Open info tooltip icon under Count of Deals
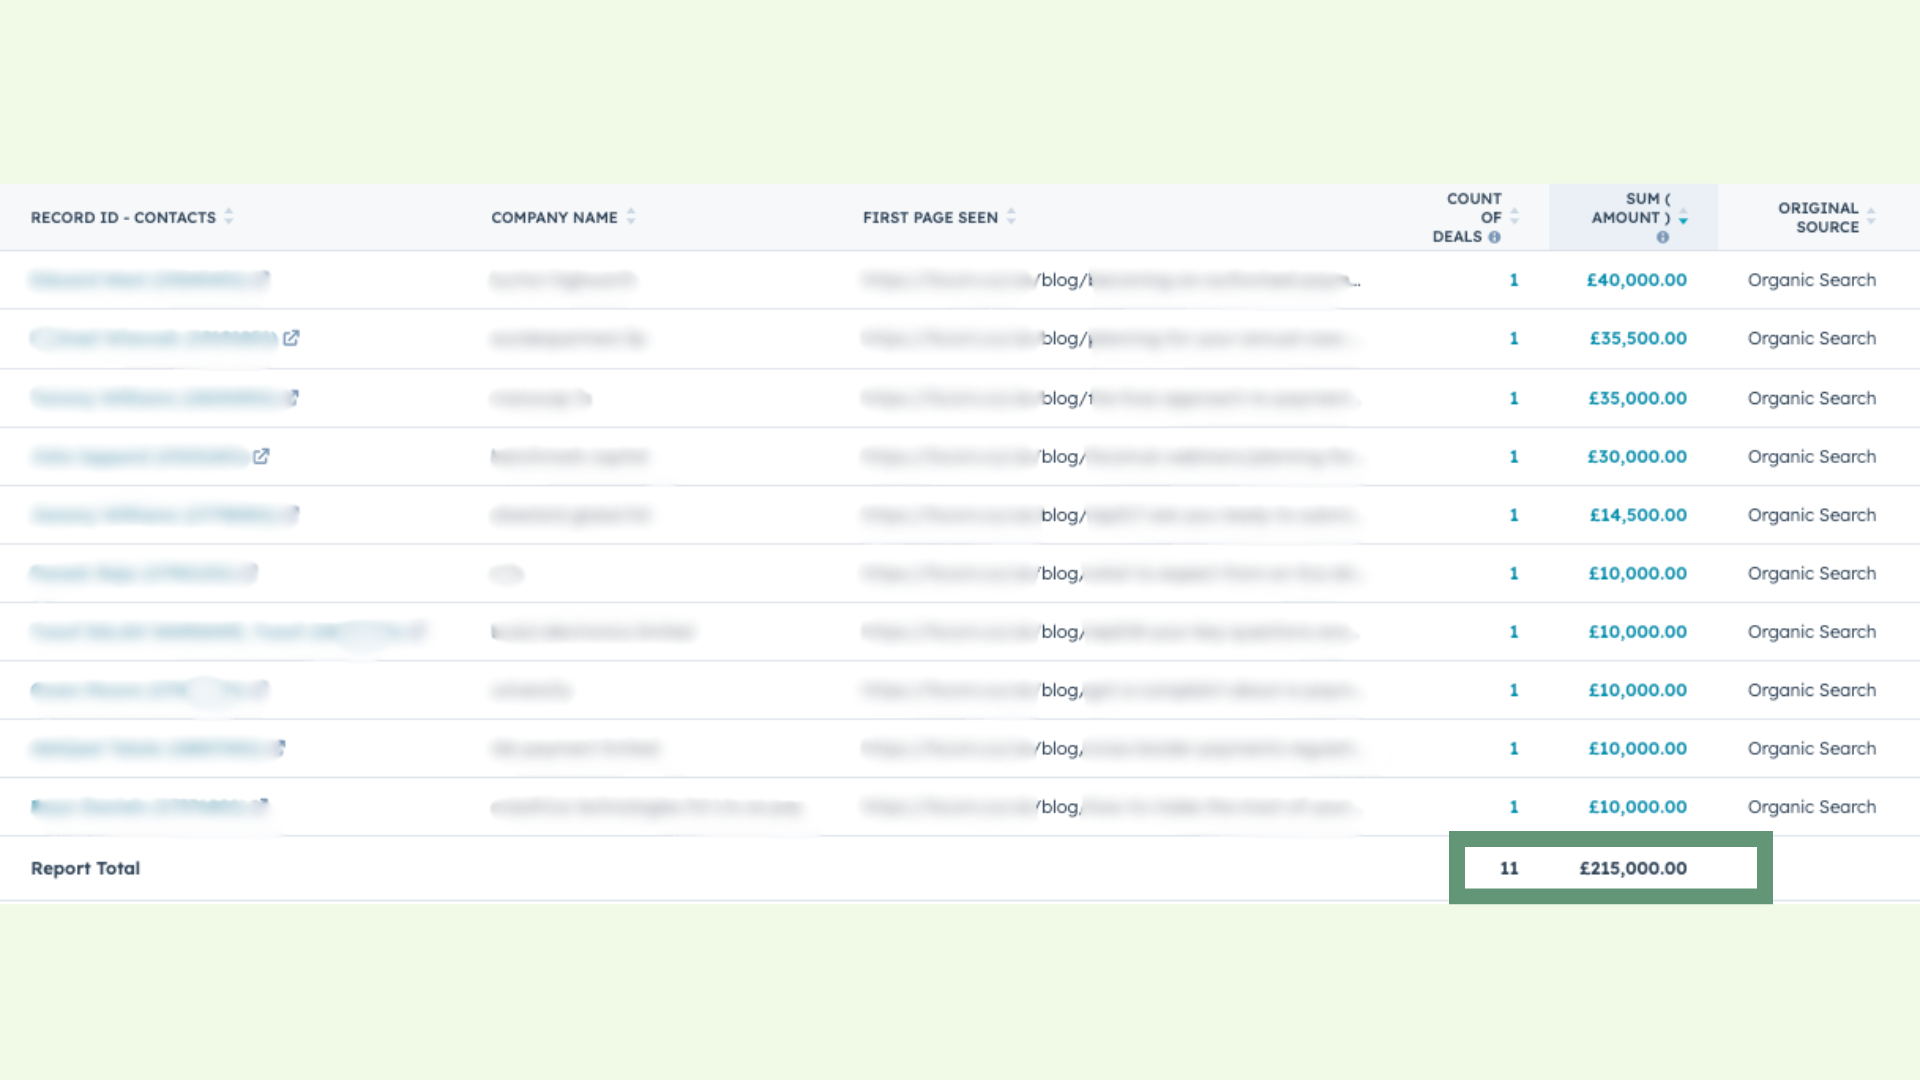Viewport: 1920px width, 1080px height. click(x=1494, y=237)
